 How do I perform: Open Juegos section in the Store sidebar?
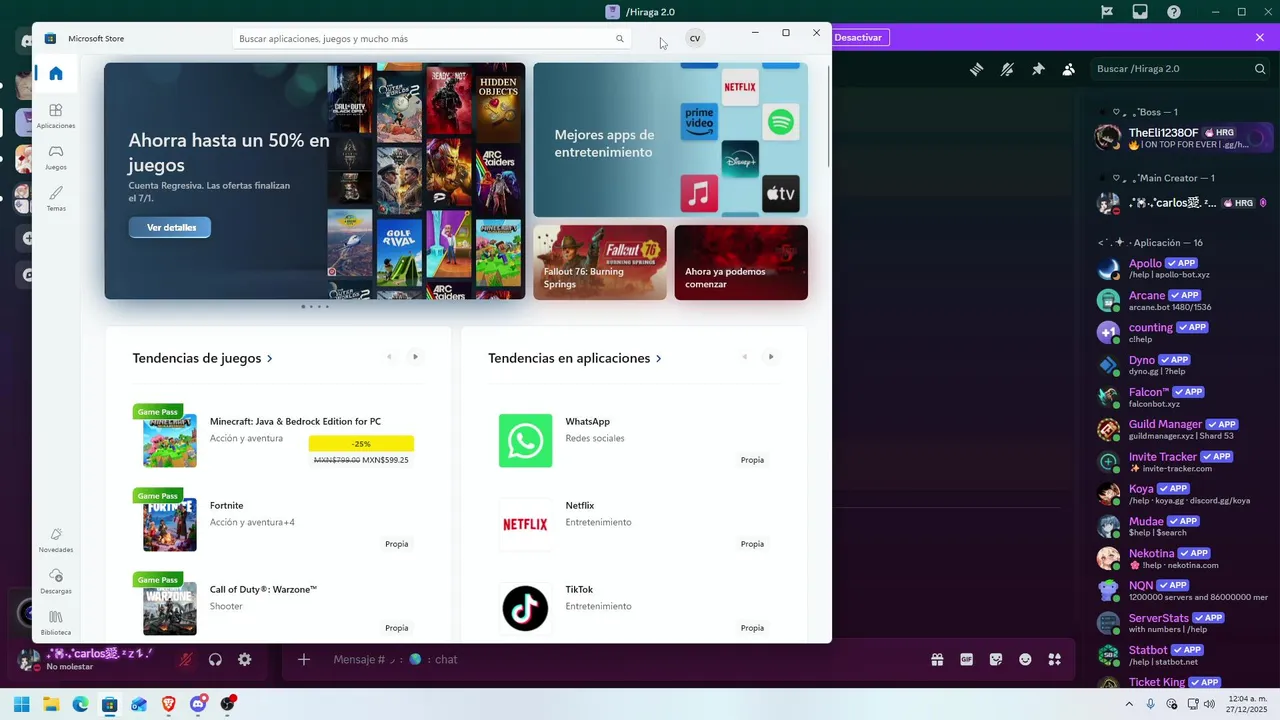[x=56, y=157]
